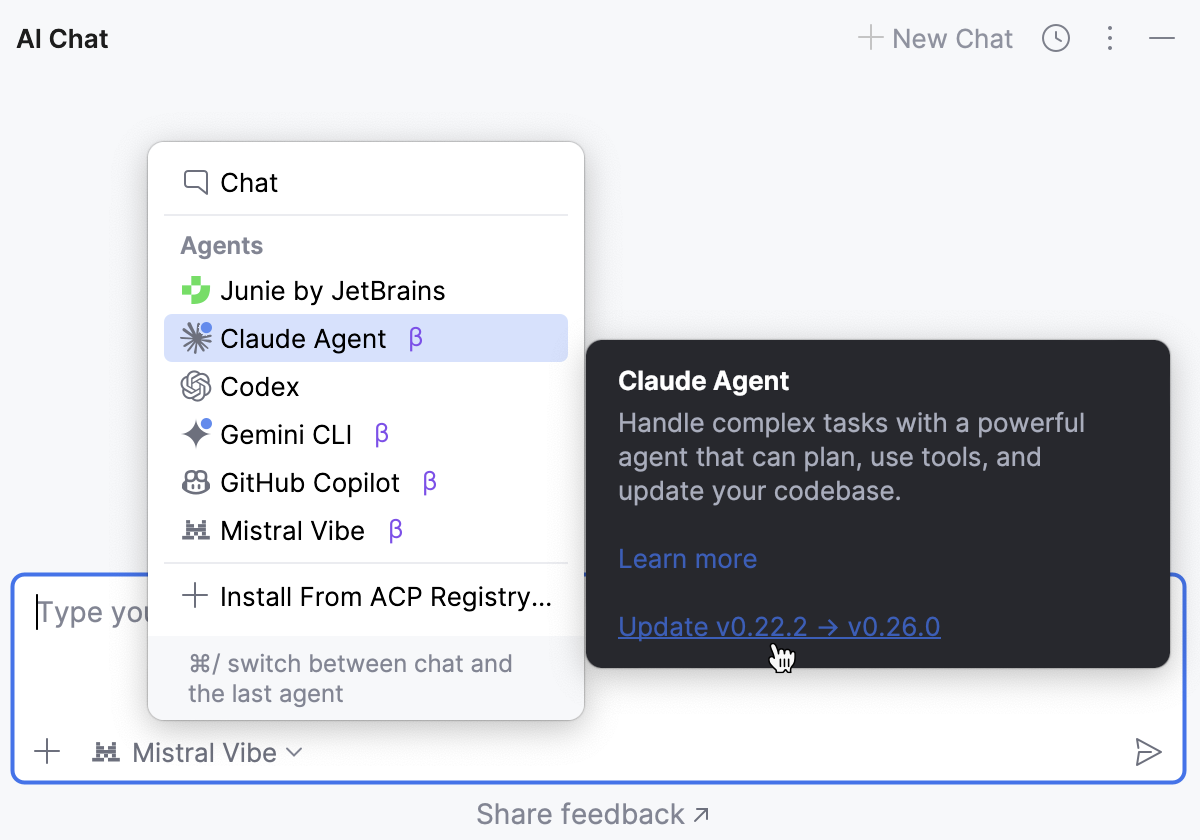This screenshot has width=1200, height=840.
Task: Open the chat history clock icon
Action: pyautogui.click(x=1056, y=39)
